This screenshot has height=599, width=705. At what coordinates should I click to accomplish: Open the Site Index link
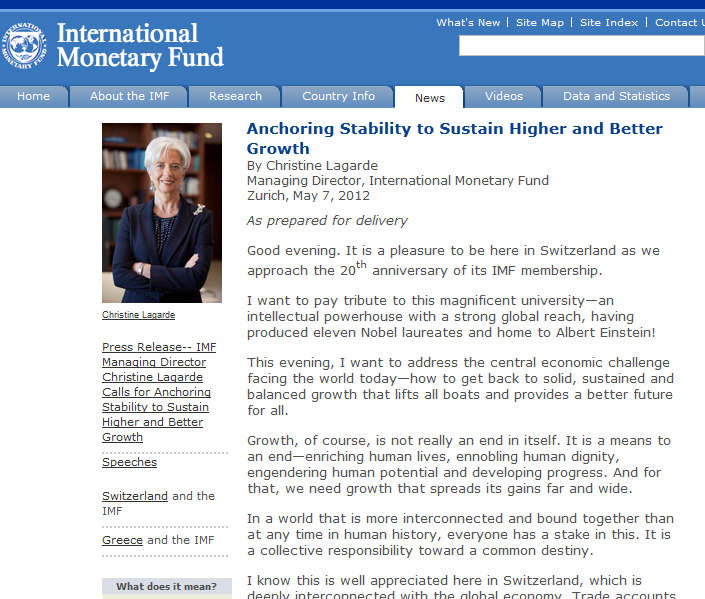pos(608,23)
